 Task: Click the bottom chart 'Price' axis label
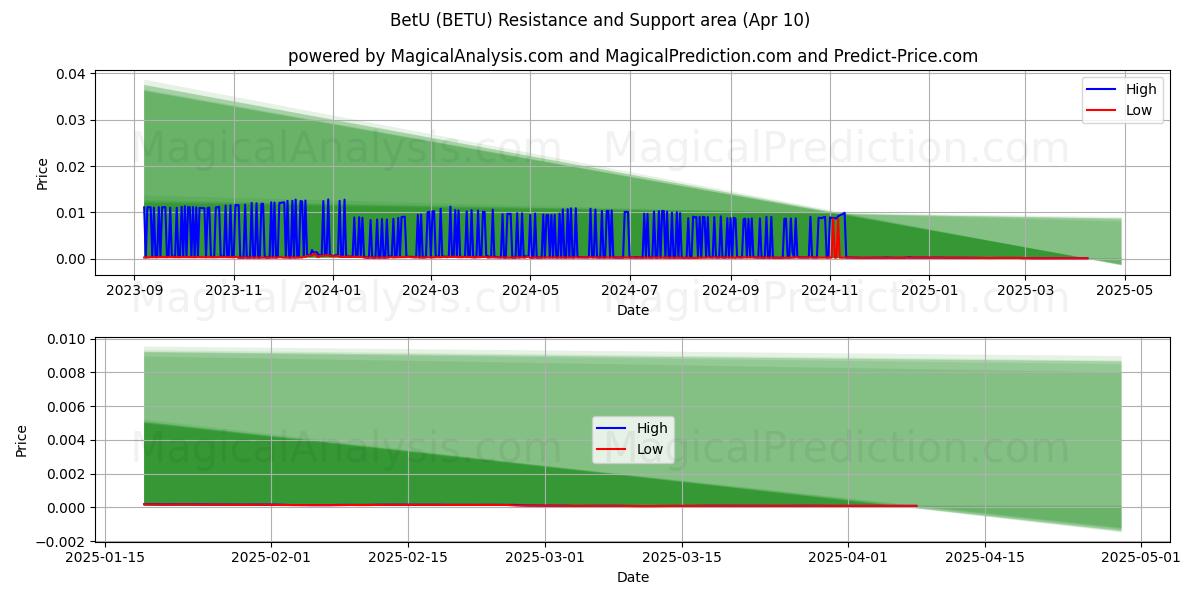(22, 441)
